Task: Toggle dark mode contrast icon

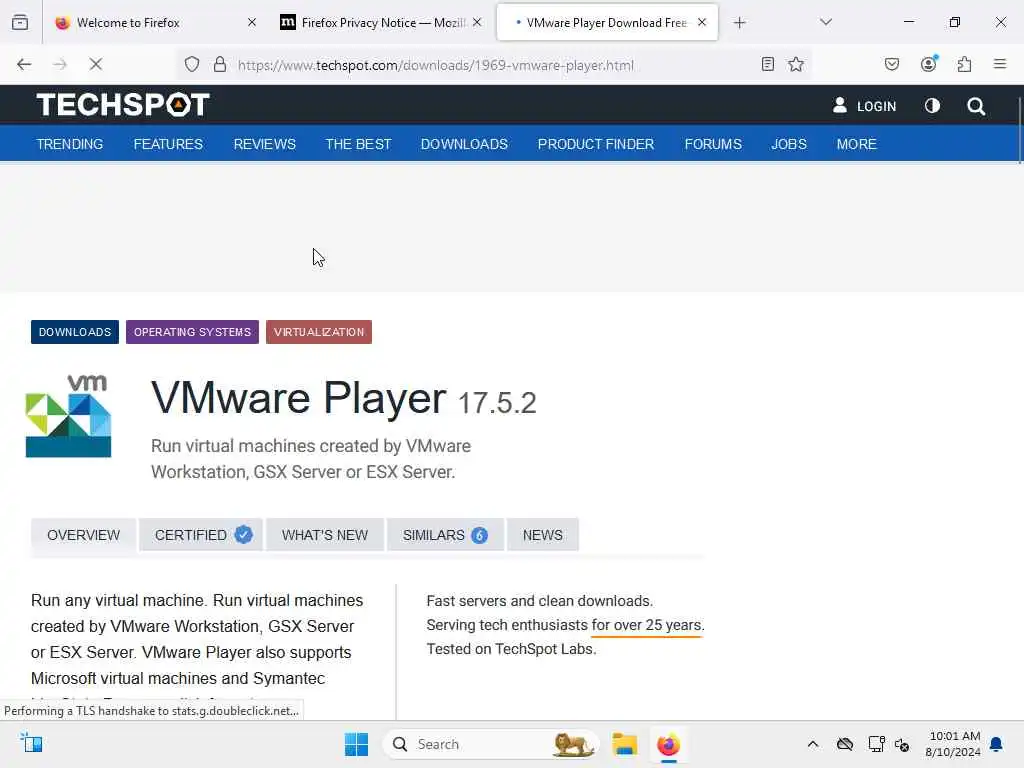Action: [932, 106]
